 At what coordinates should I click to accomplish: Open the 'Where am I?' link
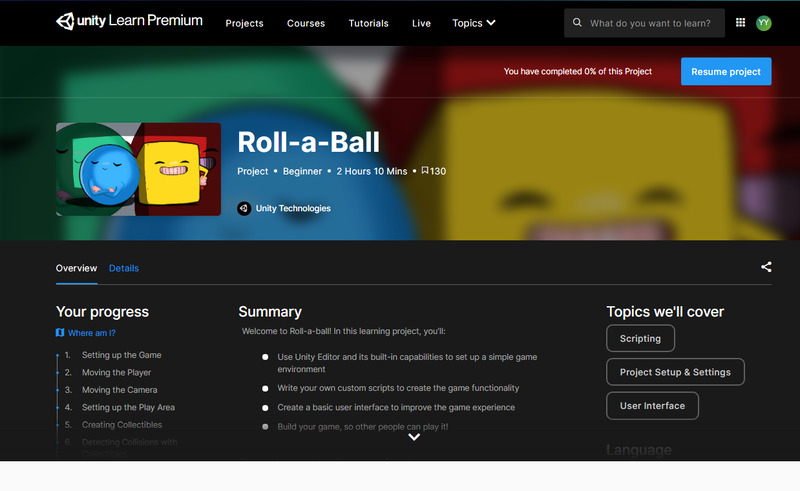click(x=92, y=333)
